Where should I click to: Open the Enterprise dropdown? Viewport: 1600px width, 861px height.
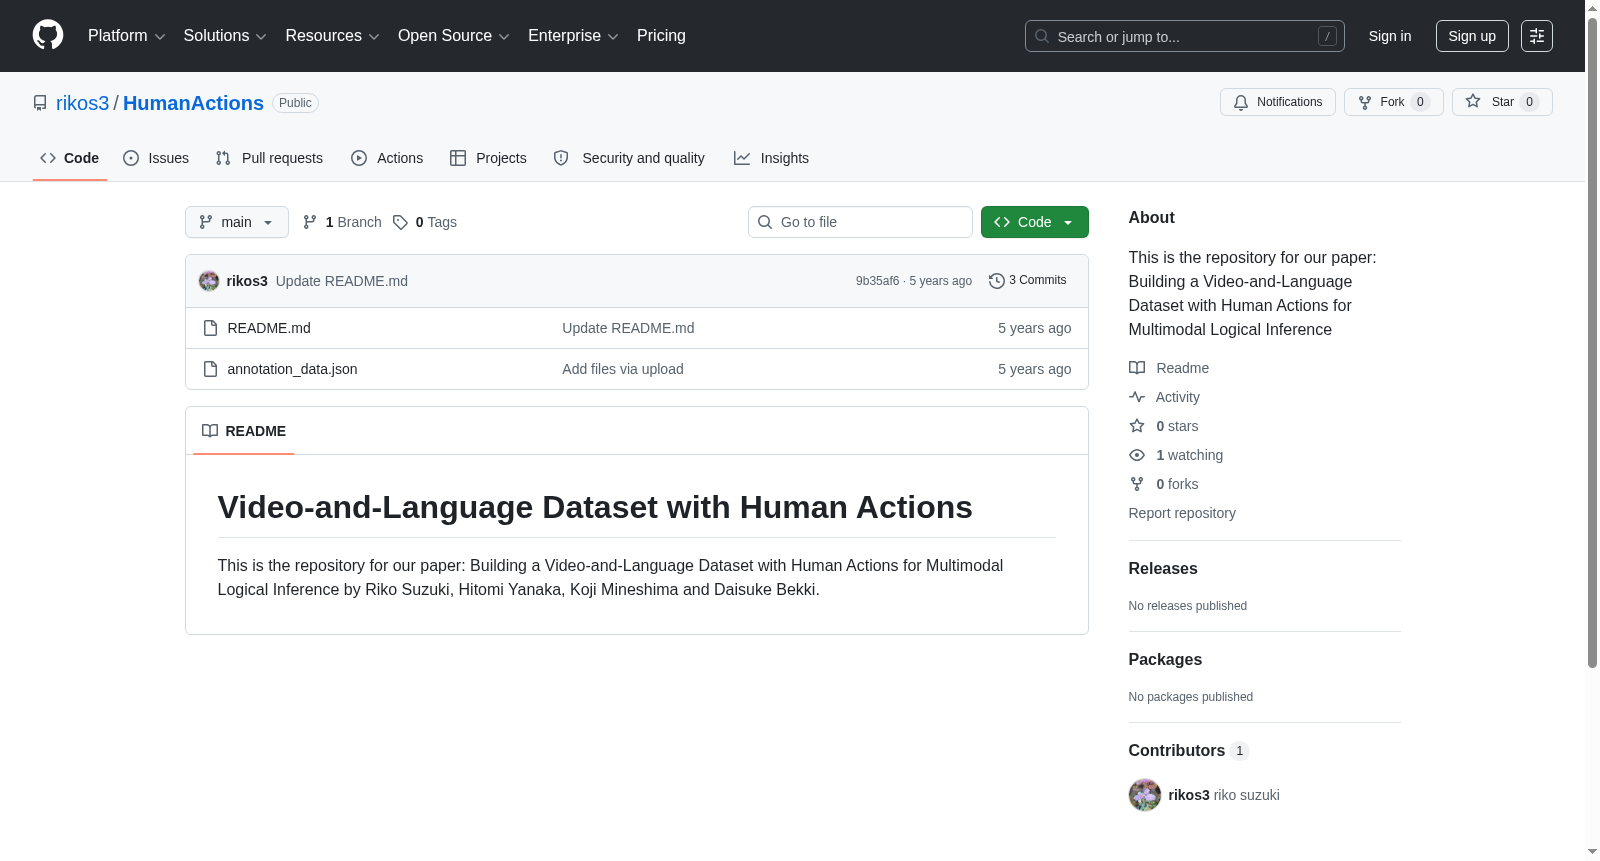(x=573, y=36)
